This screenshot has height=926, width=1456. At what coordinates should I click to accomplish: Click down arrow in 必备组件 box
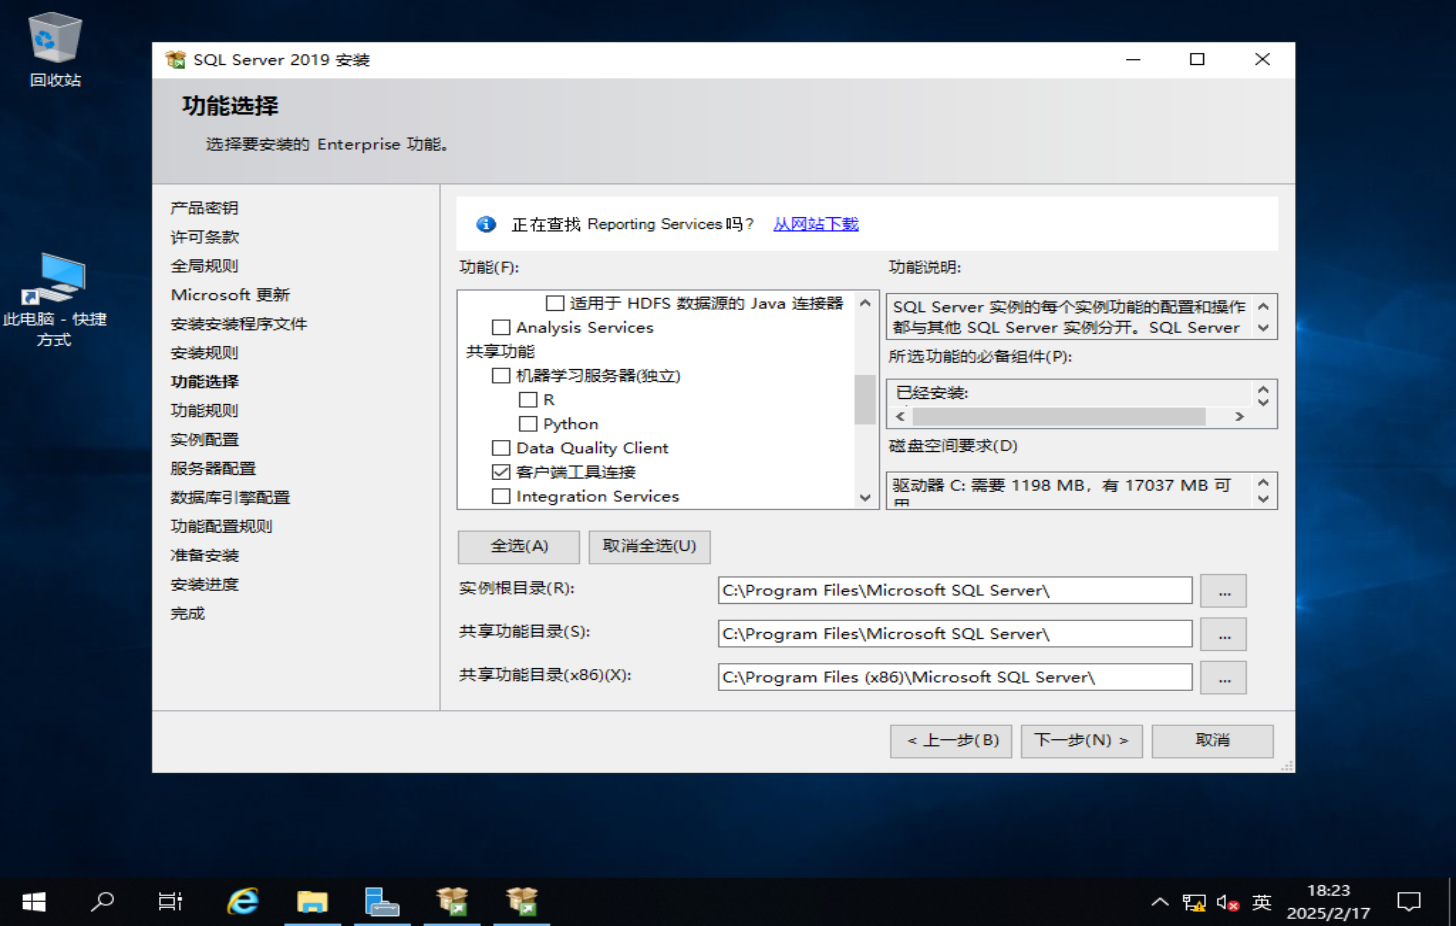[x=1263, y=402]
